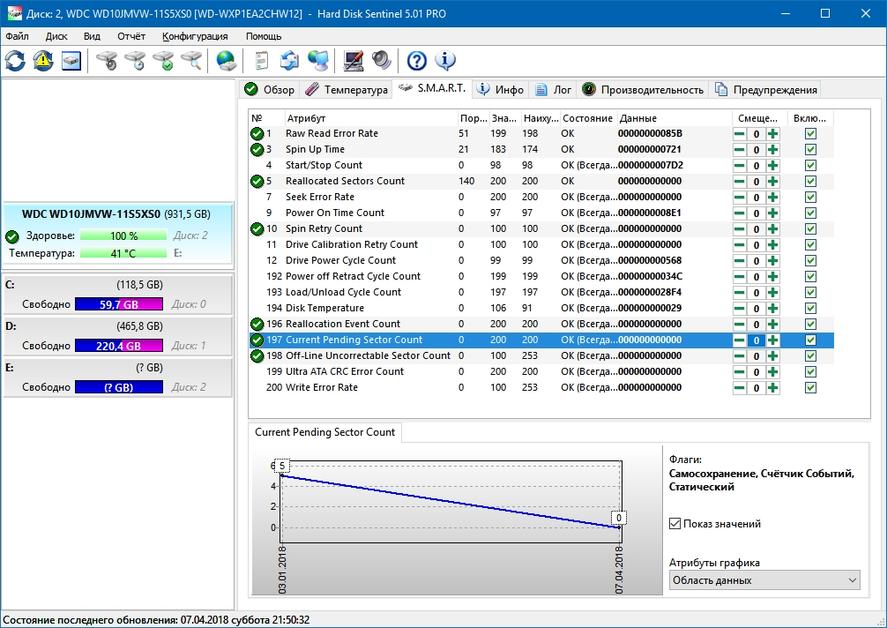Decrease offset for Disk Temperature
The height and width of the screenshot is (628, 887).
(x=739, y=308)
